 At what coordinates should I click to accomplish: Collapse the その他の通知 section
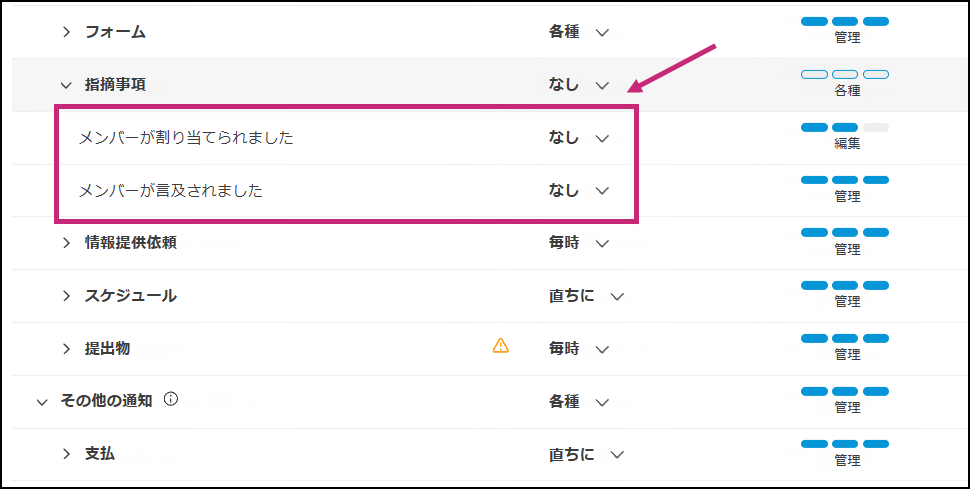[x=41, y=402]
